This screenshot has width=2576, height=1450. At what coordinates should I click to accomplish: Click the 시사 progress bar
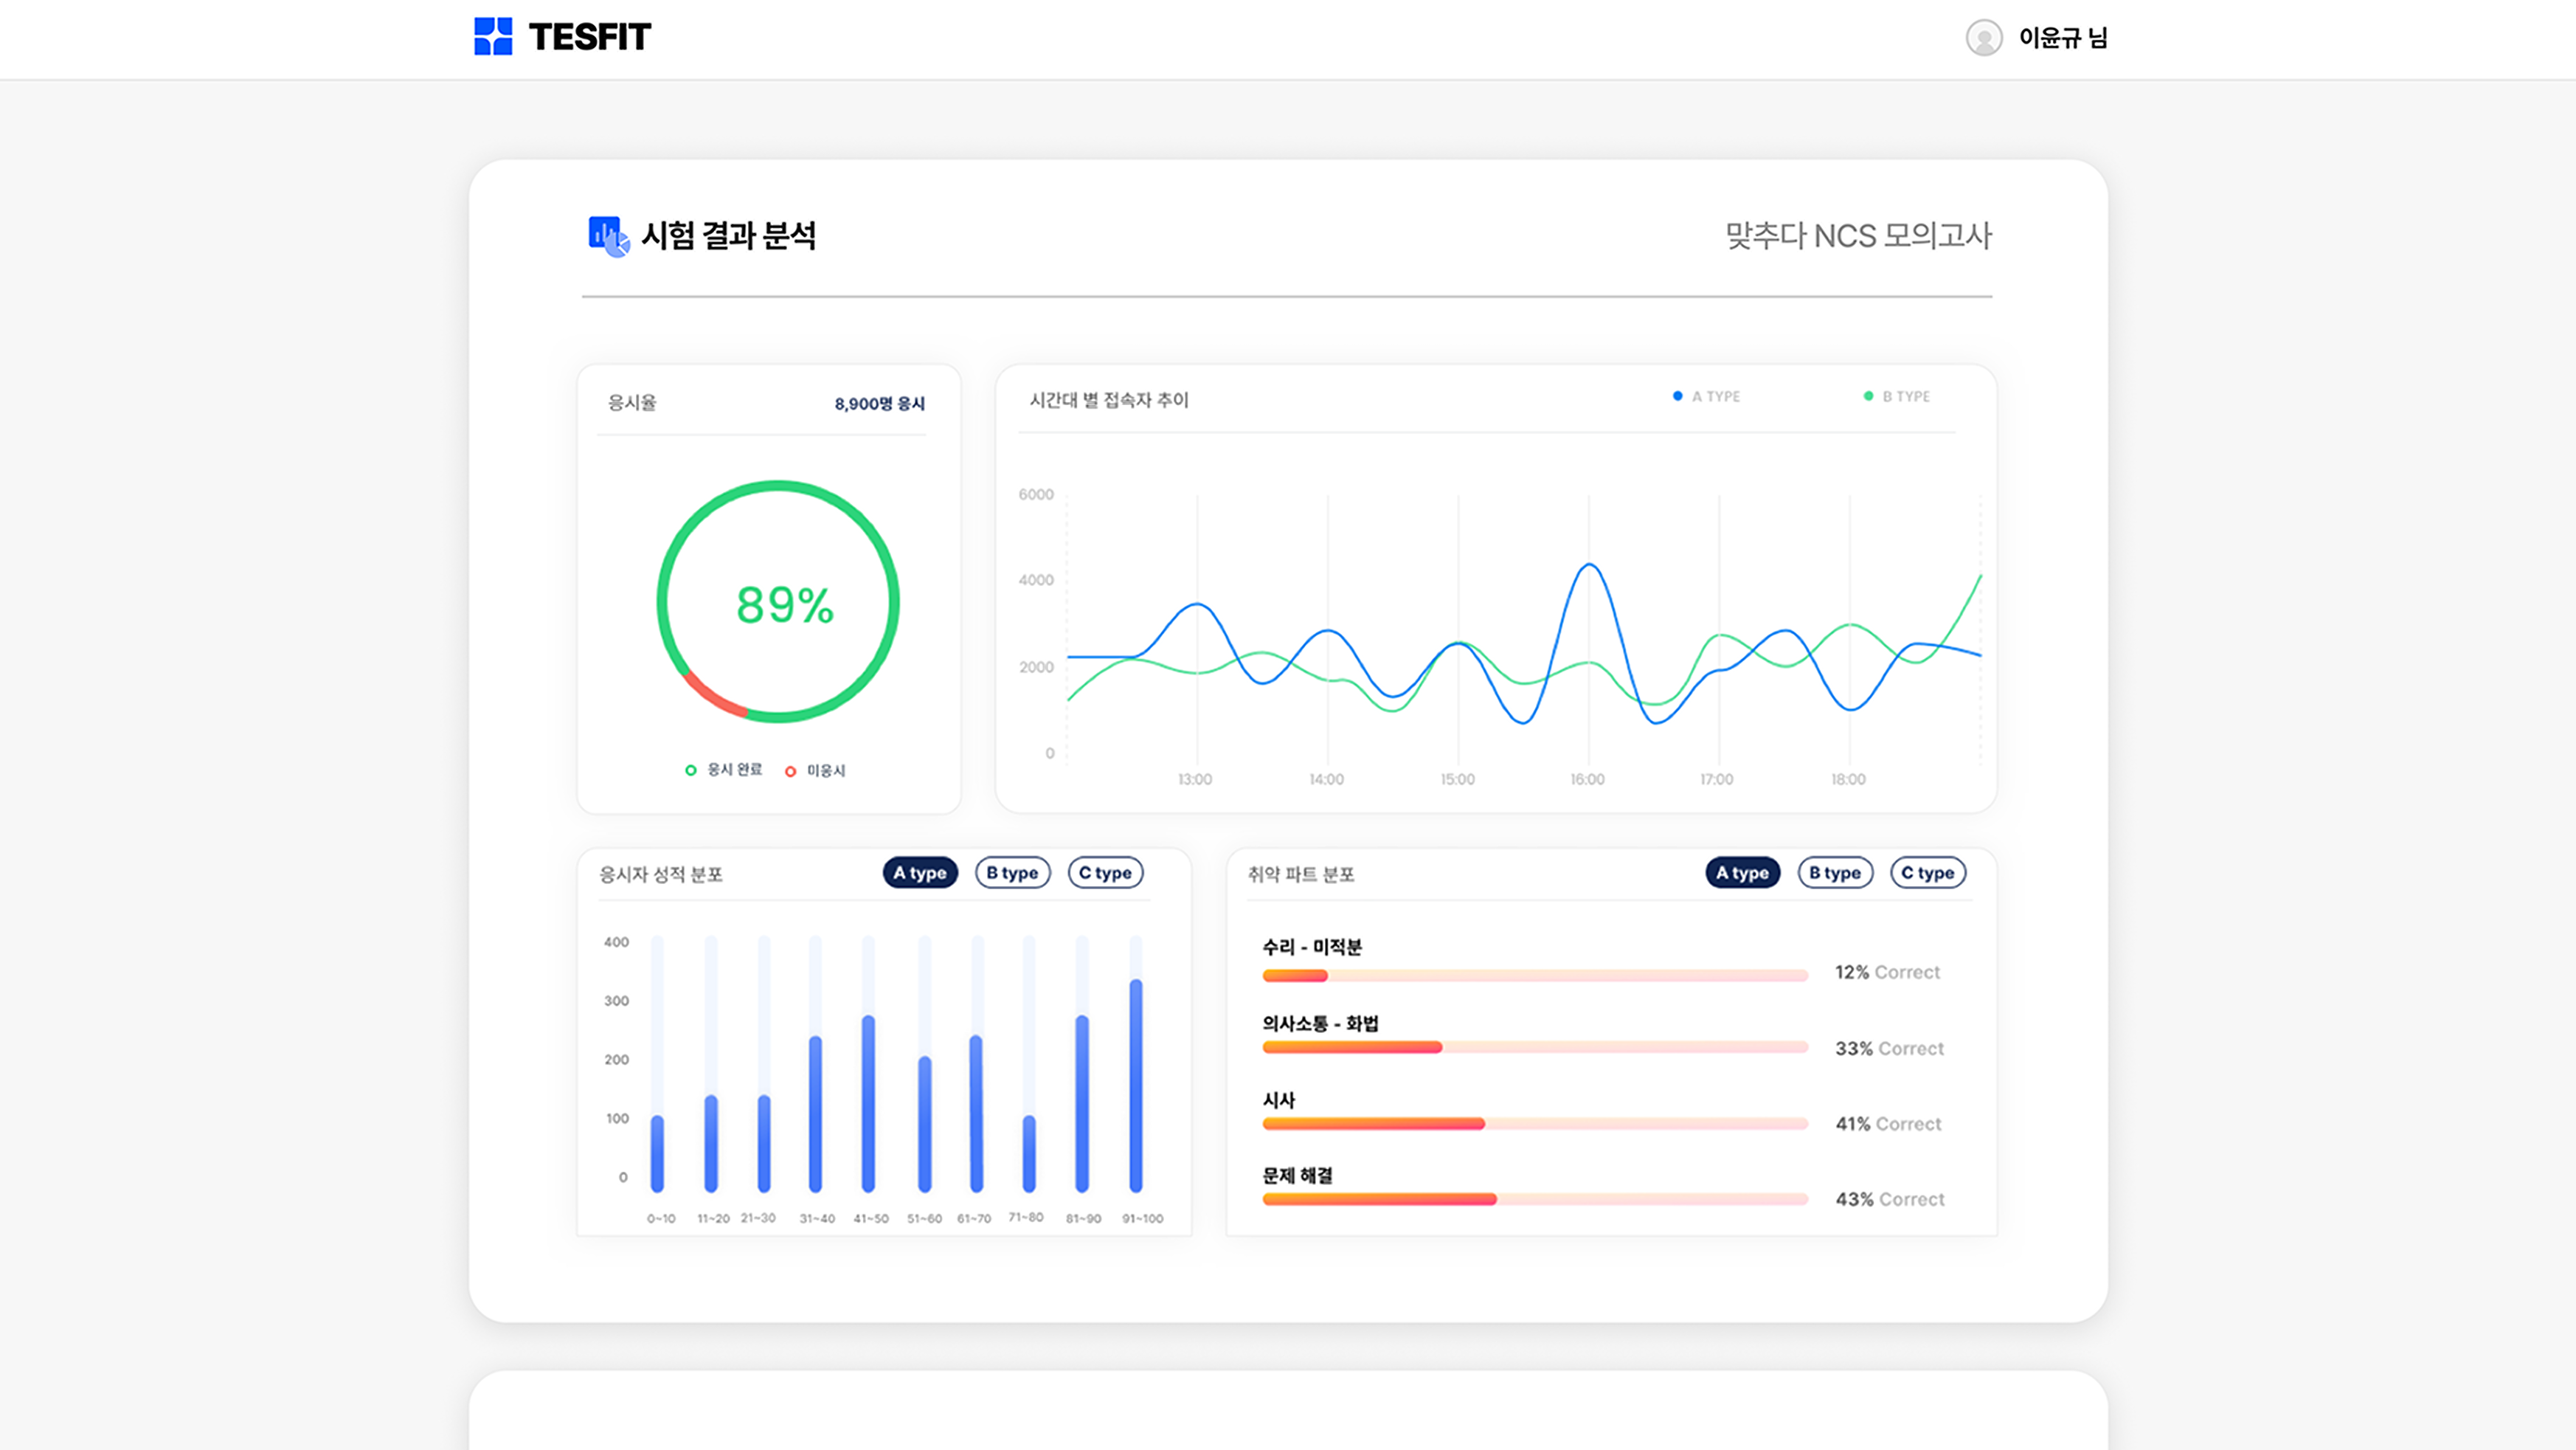(1535, 1124)
